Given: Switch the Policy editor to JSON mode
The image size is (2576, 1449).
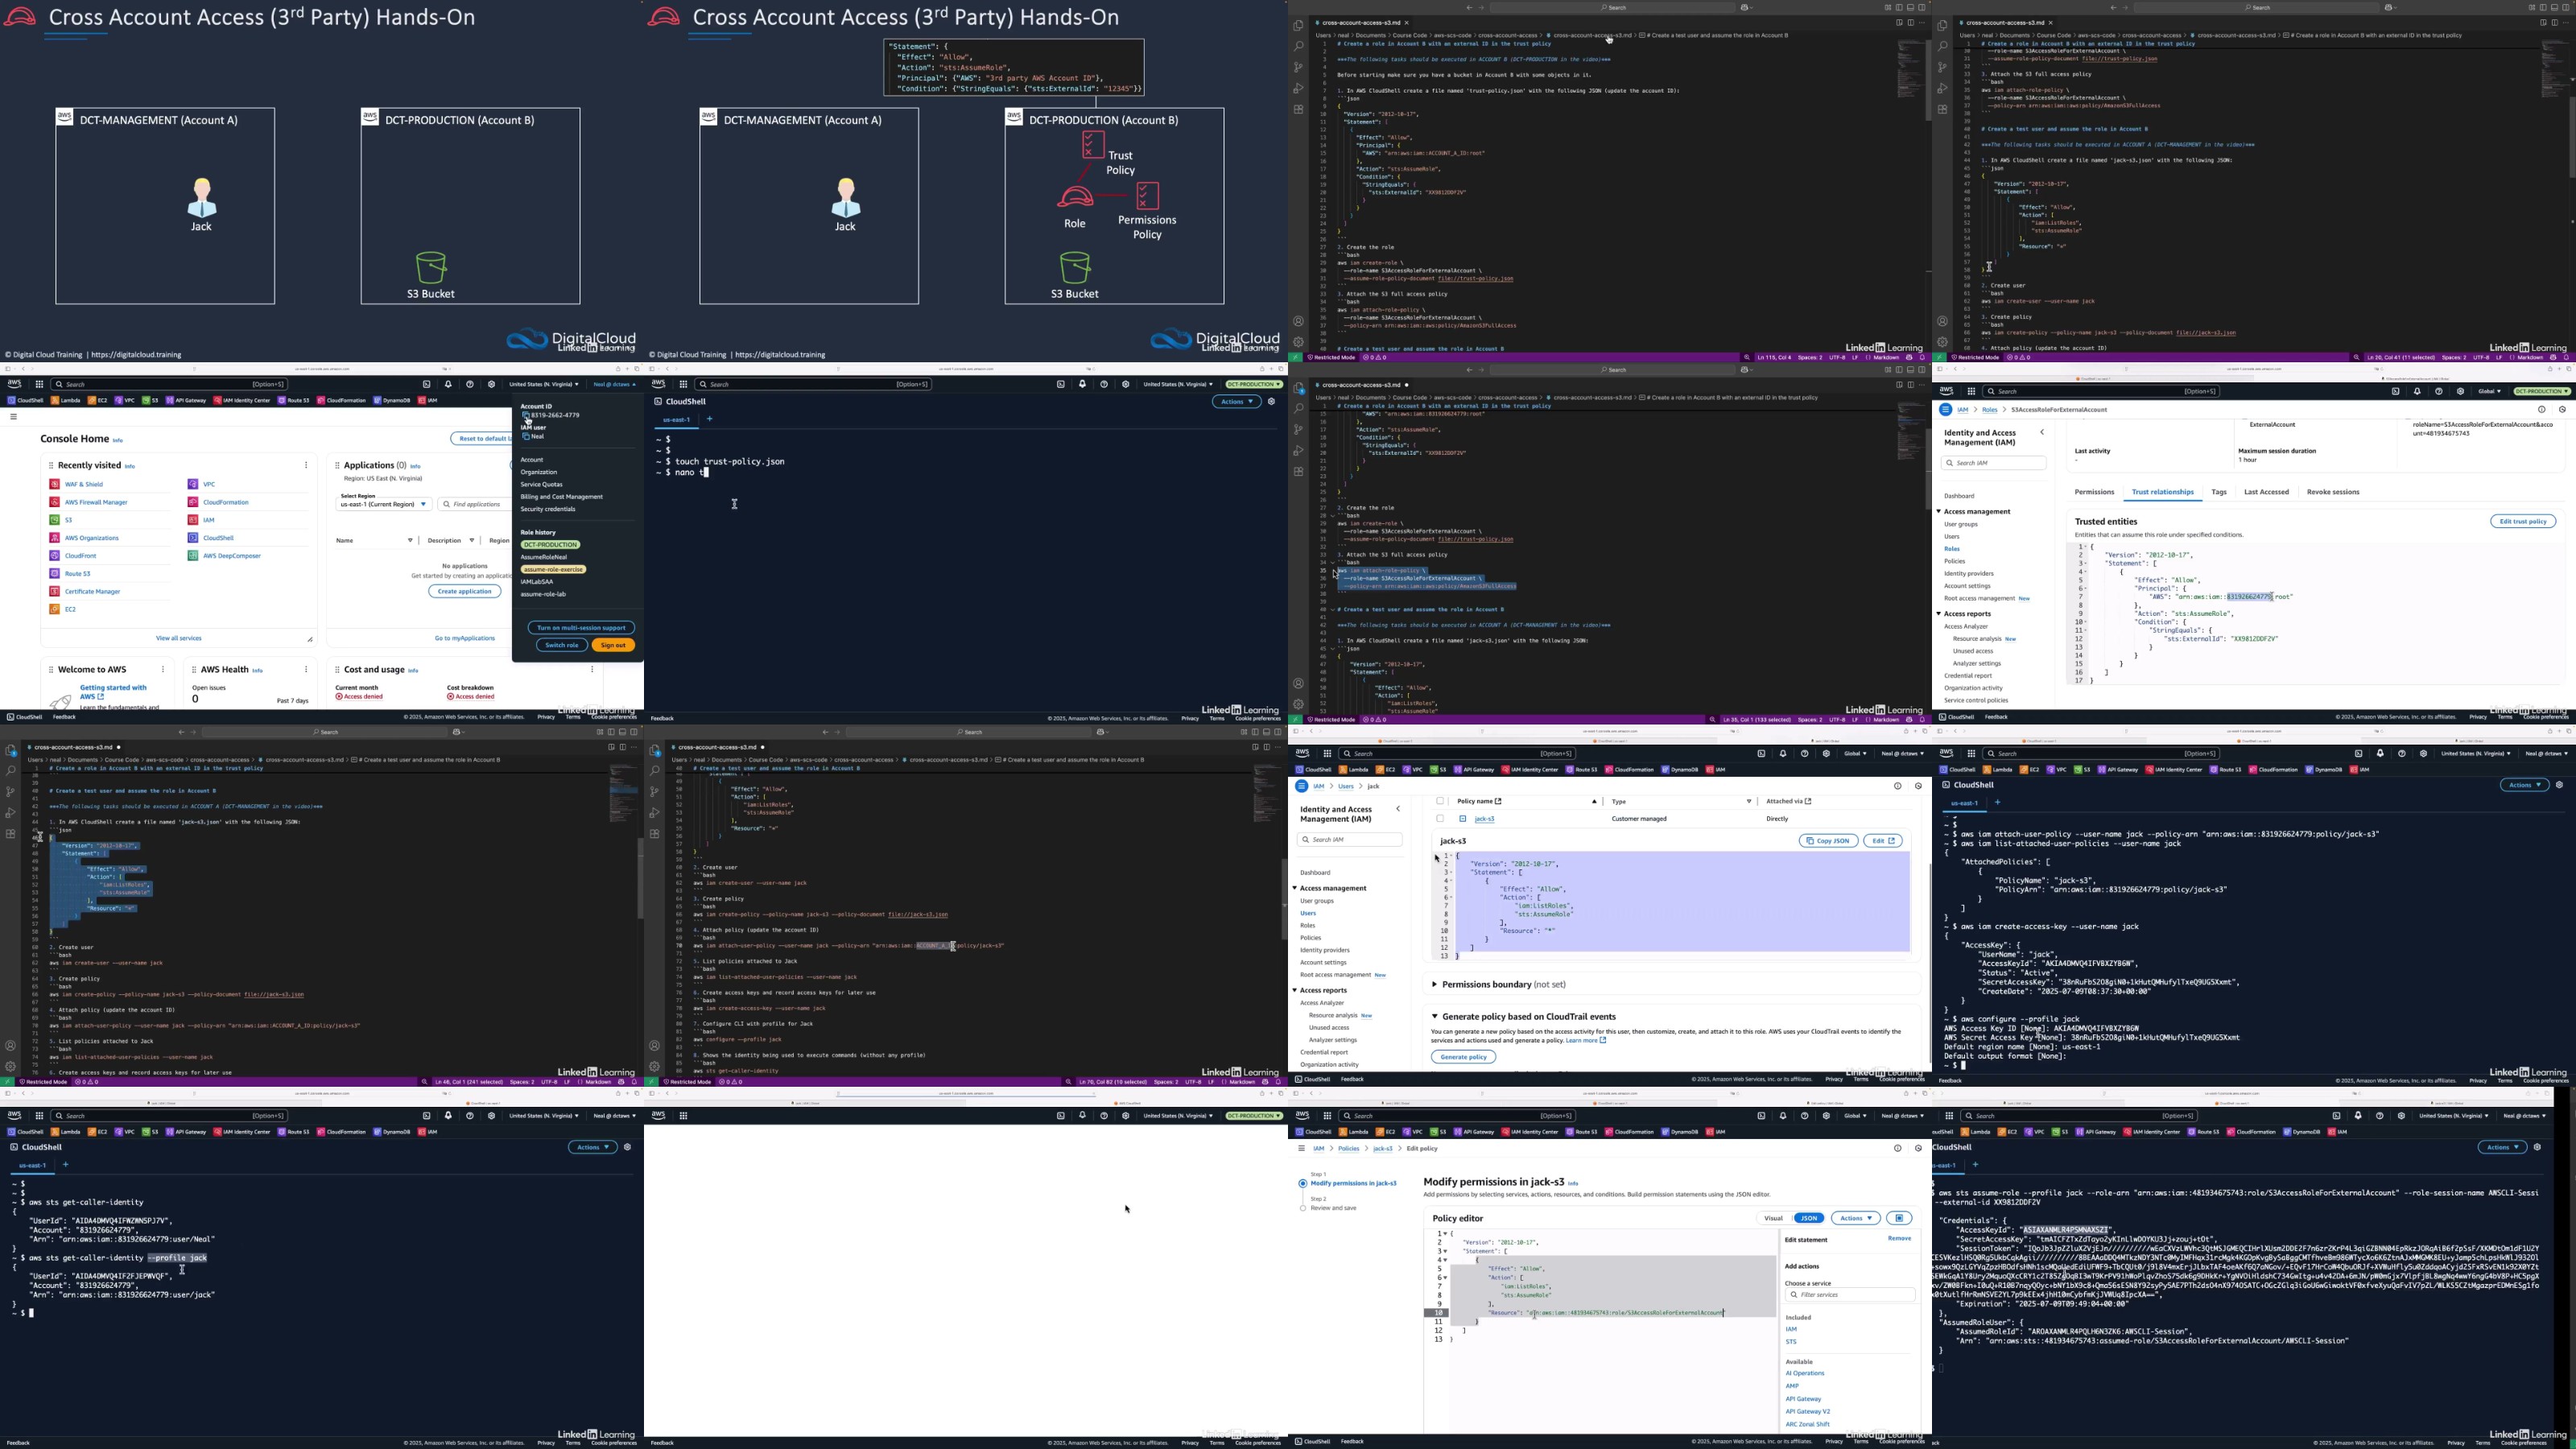Looking at the screenshot, I should pyautogui.click(x=1809, y=1218).
